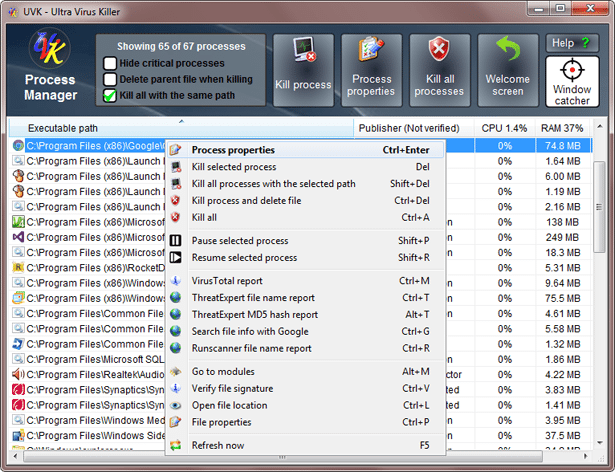Choose VirusTotal report in context menu
Image resolution: width=615 pixels, height=472 pixels.
[x=227, y=281]
